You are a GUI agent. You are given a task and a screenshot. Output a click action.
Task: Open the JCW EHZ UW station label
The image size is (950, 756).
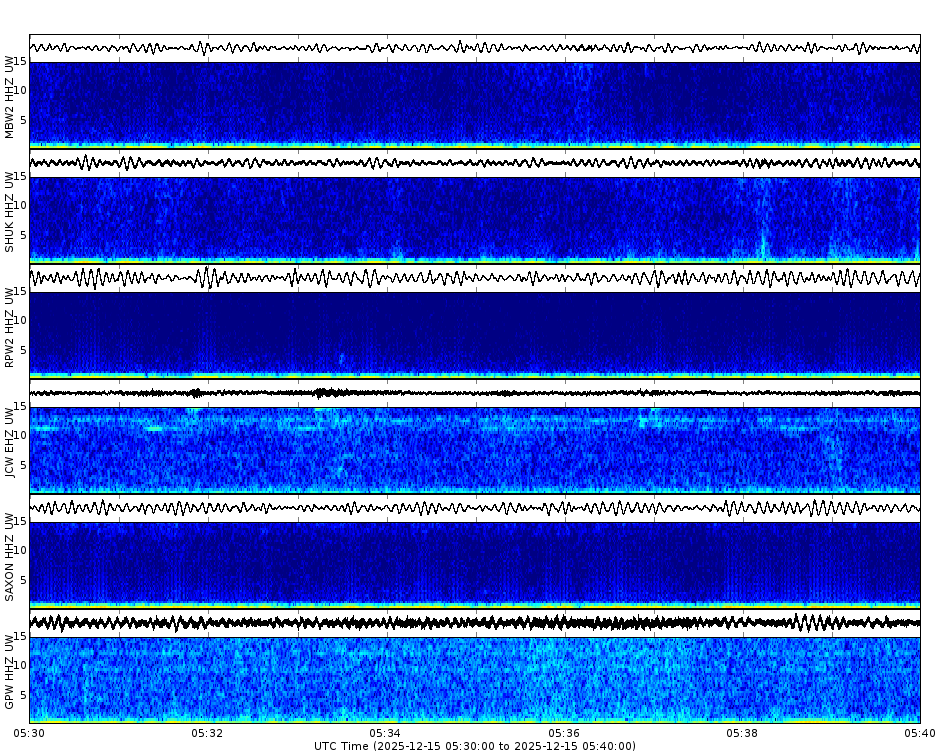pyautogui.click(x=11, y=443)
